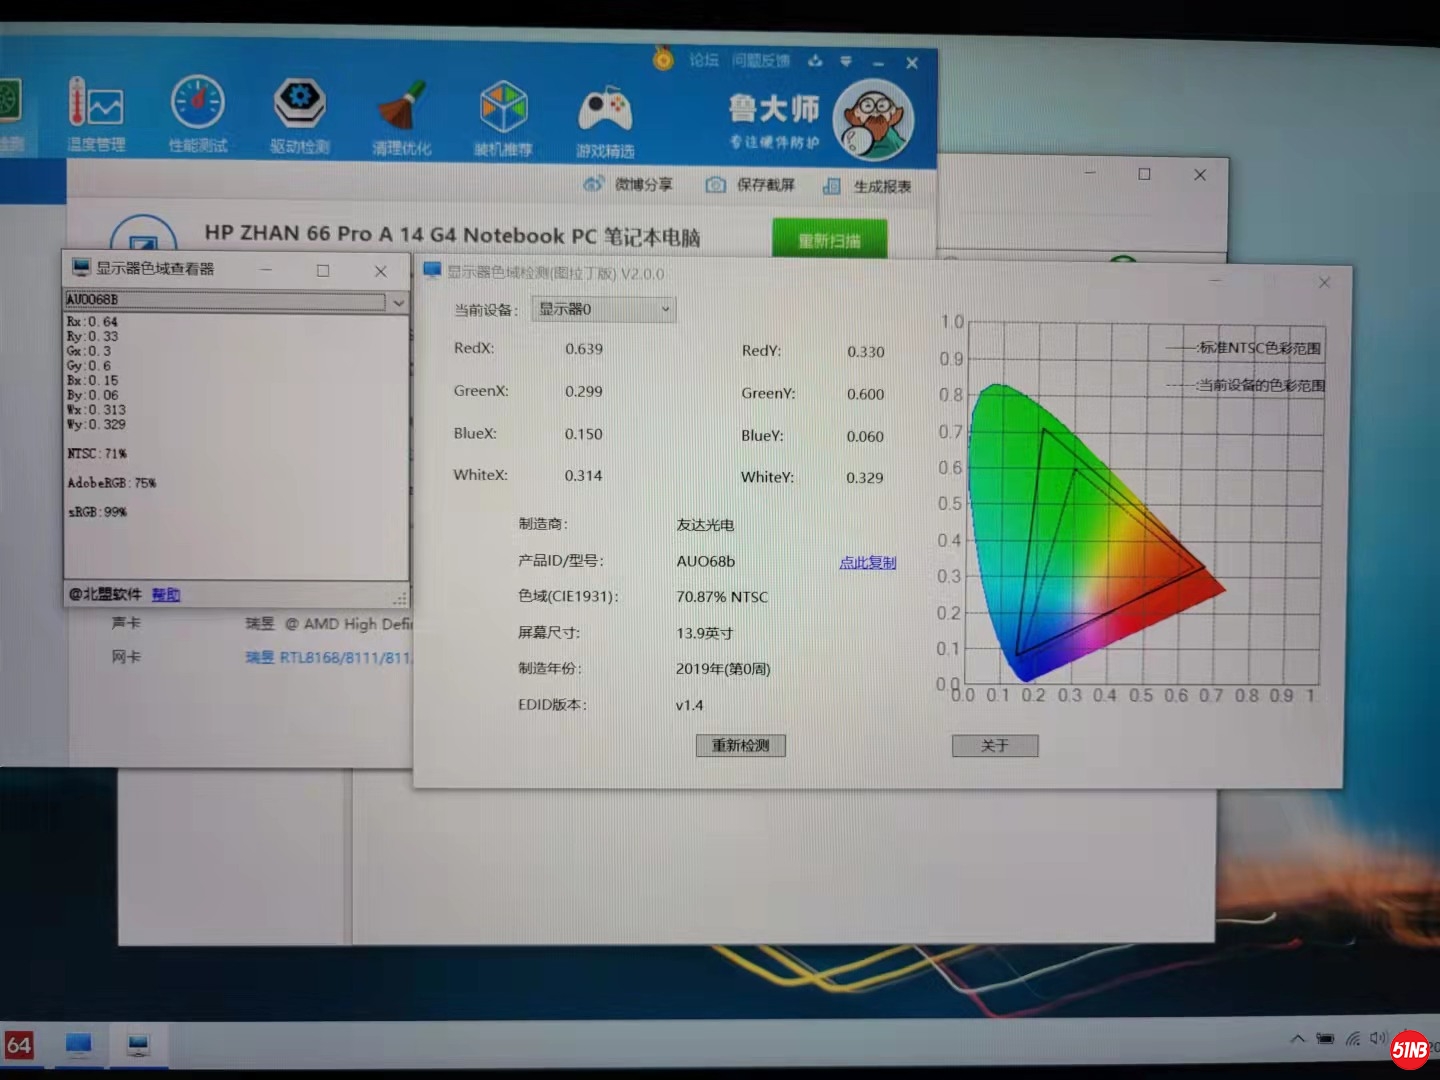Click the volume icon in system tray
Screen dimensions: 1440x1080
pyautogui.click(x=1378, y=1038)
